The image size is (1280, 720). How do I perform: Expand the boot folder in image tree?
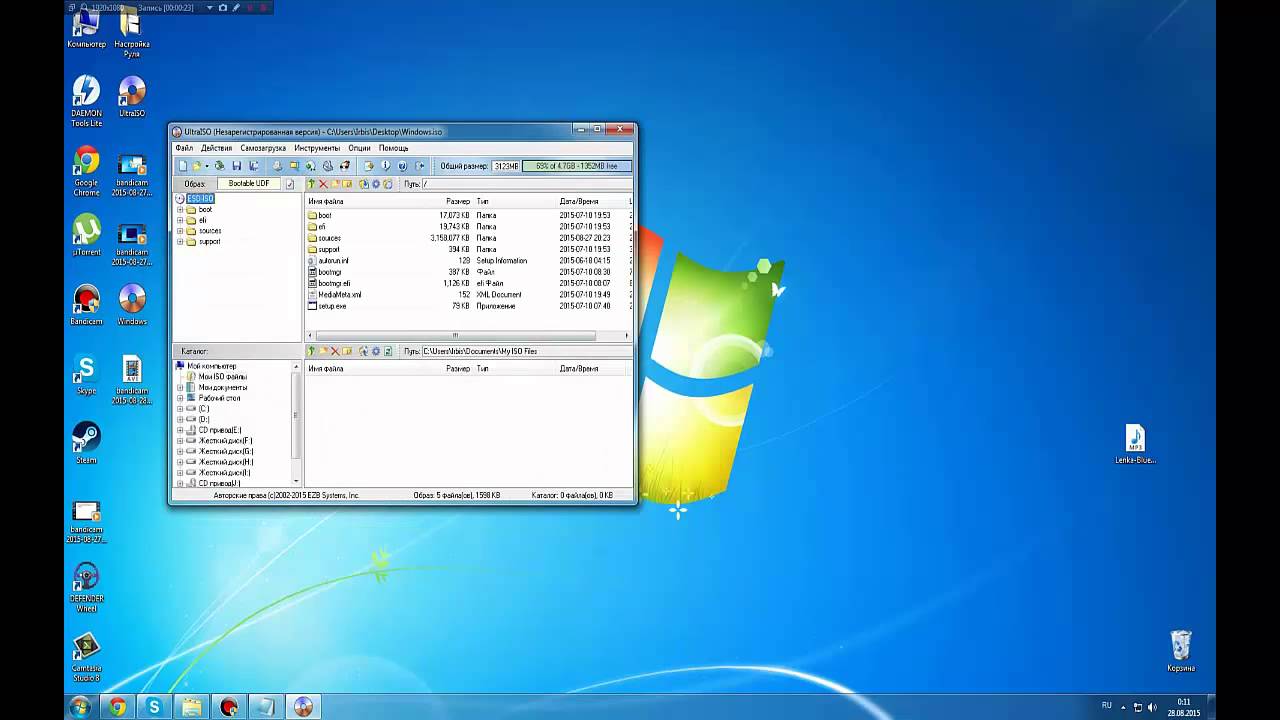tap(180, 209)
